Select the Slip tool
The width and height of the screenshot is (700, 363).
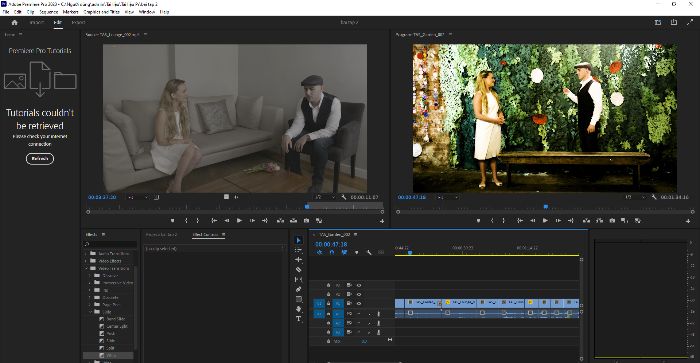[298, 280]
